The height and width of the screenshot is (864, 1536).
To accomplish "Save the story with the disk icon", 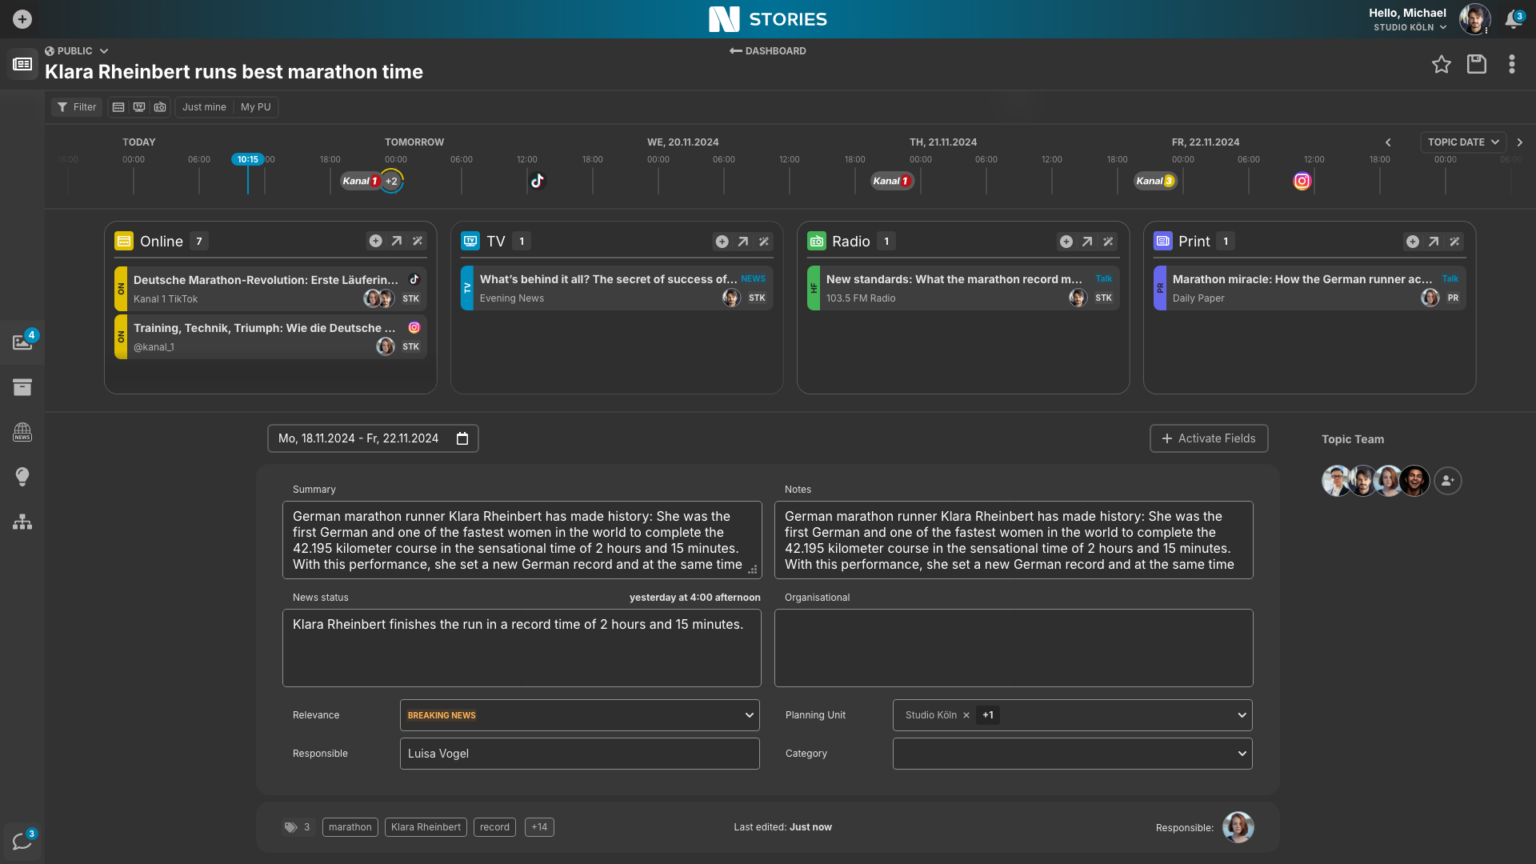I will point(1476,64).
